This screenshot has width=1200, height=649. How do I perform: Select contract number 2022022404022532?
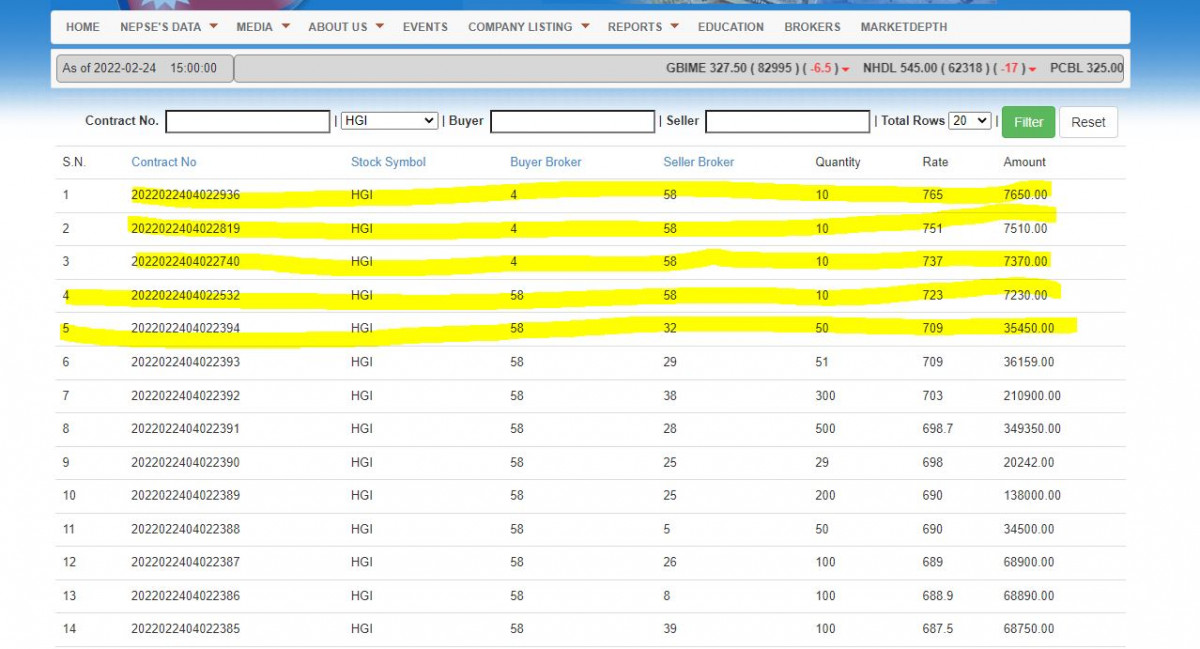[185, 295]
